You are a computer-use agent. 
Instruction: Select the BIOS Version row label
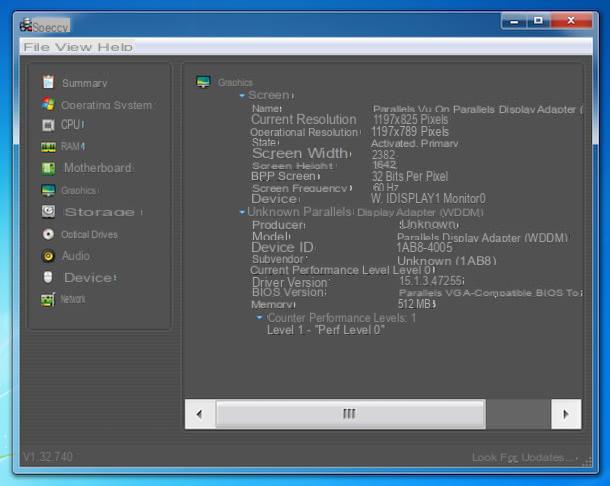pos(288,292)
